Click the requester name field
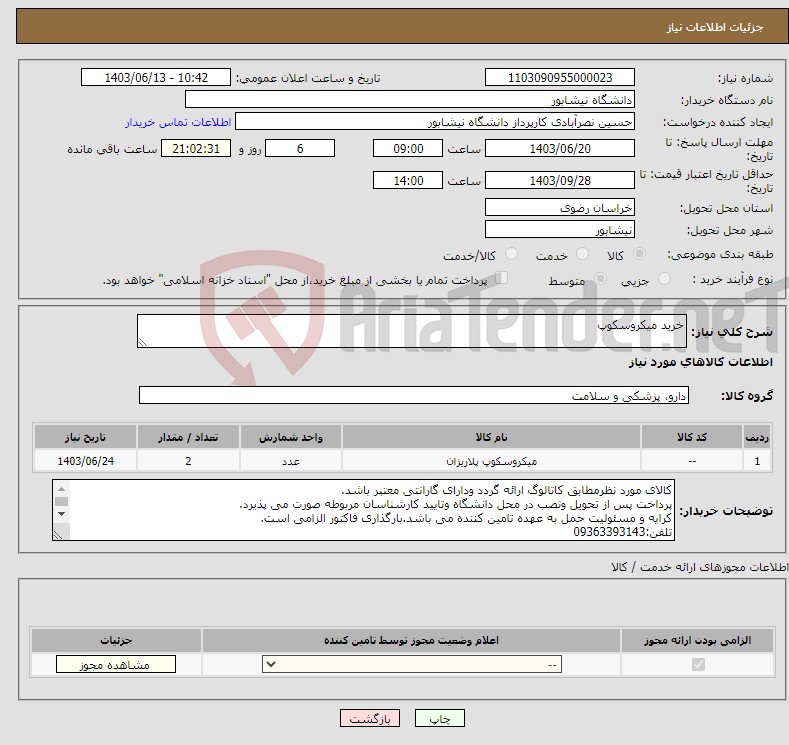789x745 pixels. [435, 121]
